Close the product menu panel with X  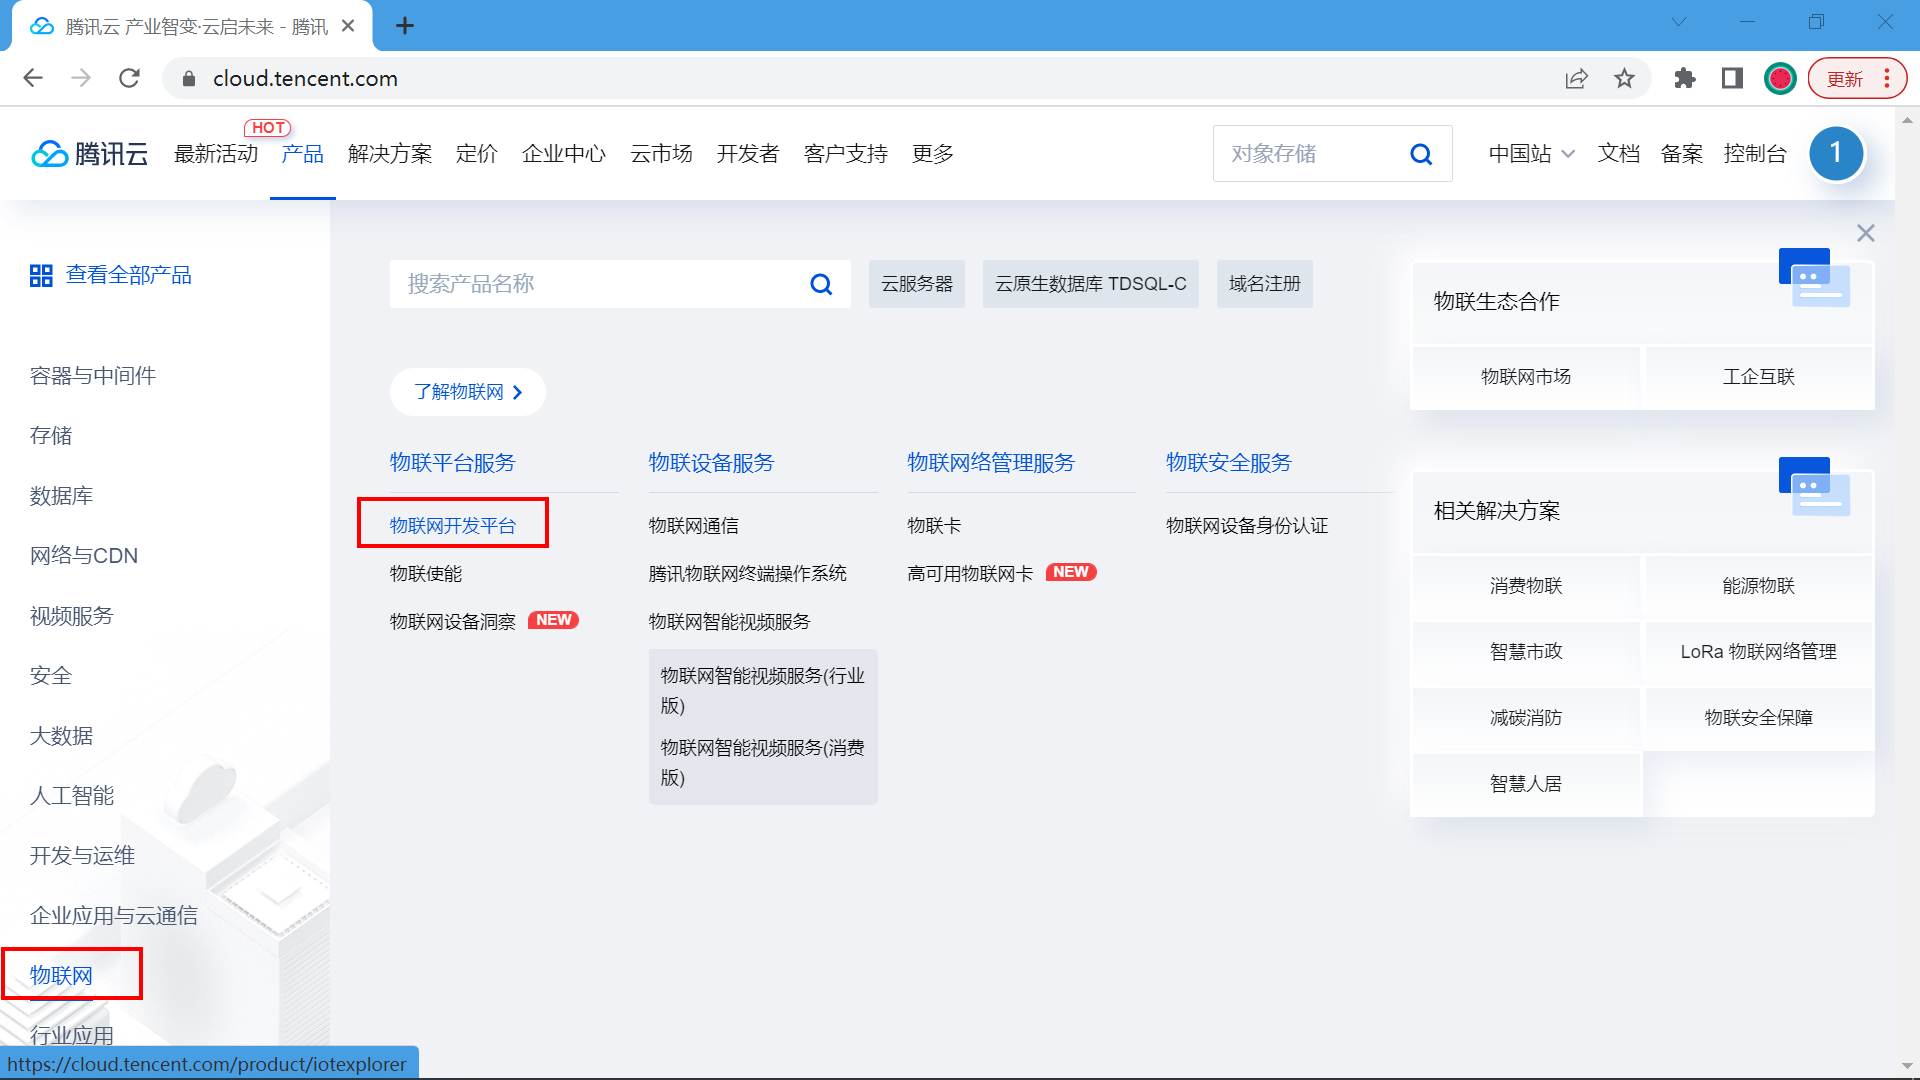click(1865, 233)
